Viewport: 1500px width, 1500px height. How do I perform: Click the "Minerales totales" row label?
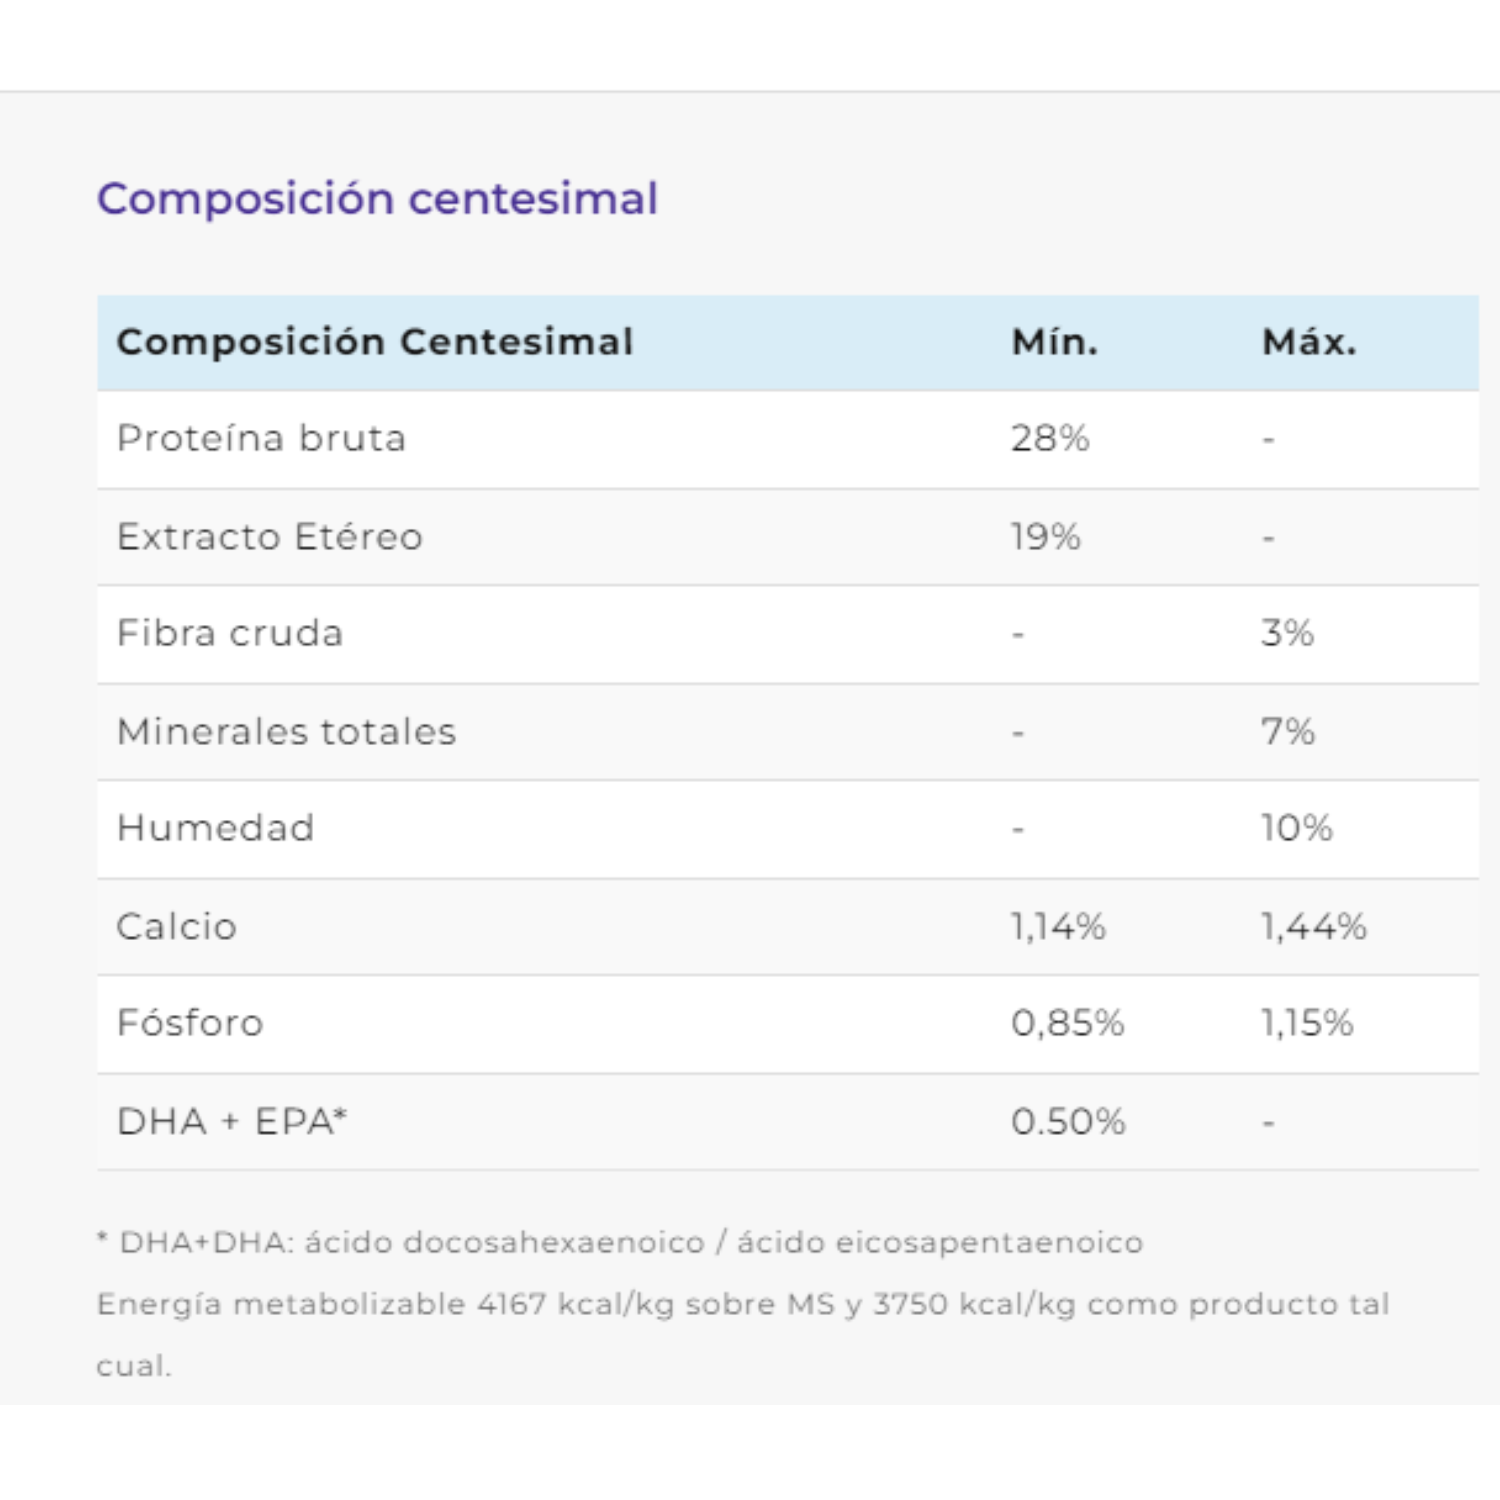(287, 732)
